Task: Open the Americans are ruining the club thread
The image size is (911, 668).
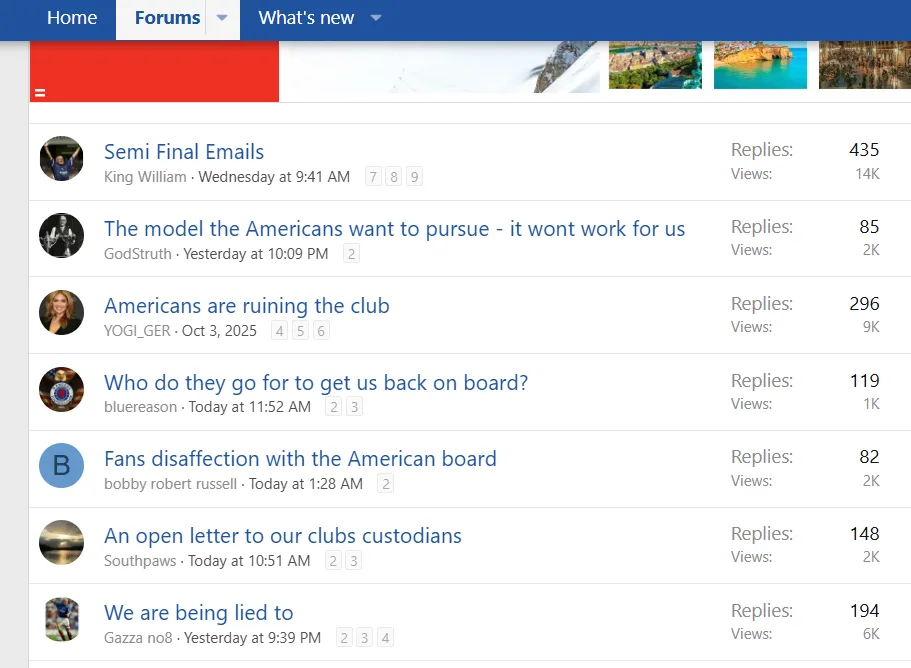Action: 246,306
